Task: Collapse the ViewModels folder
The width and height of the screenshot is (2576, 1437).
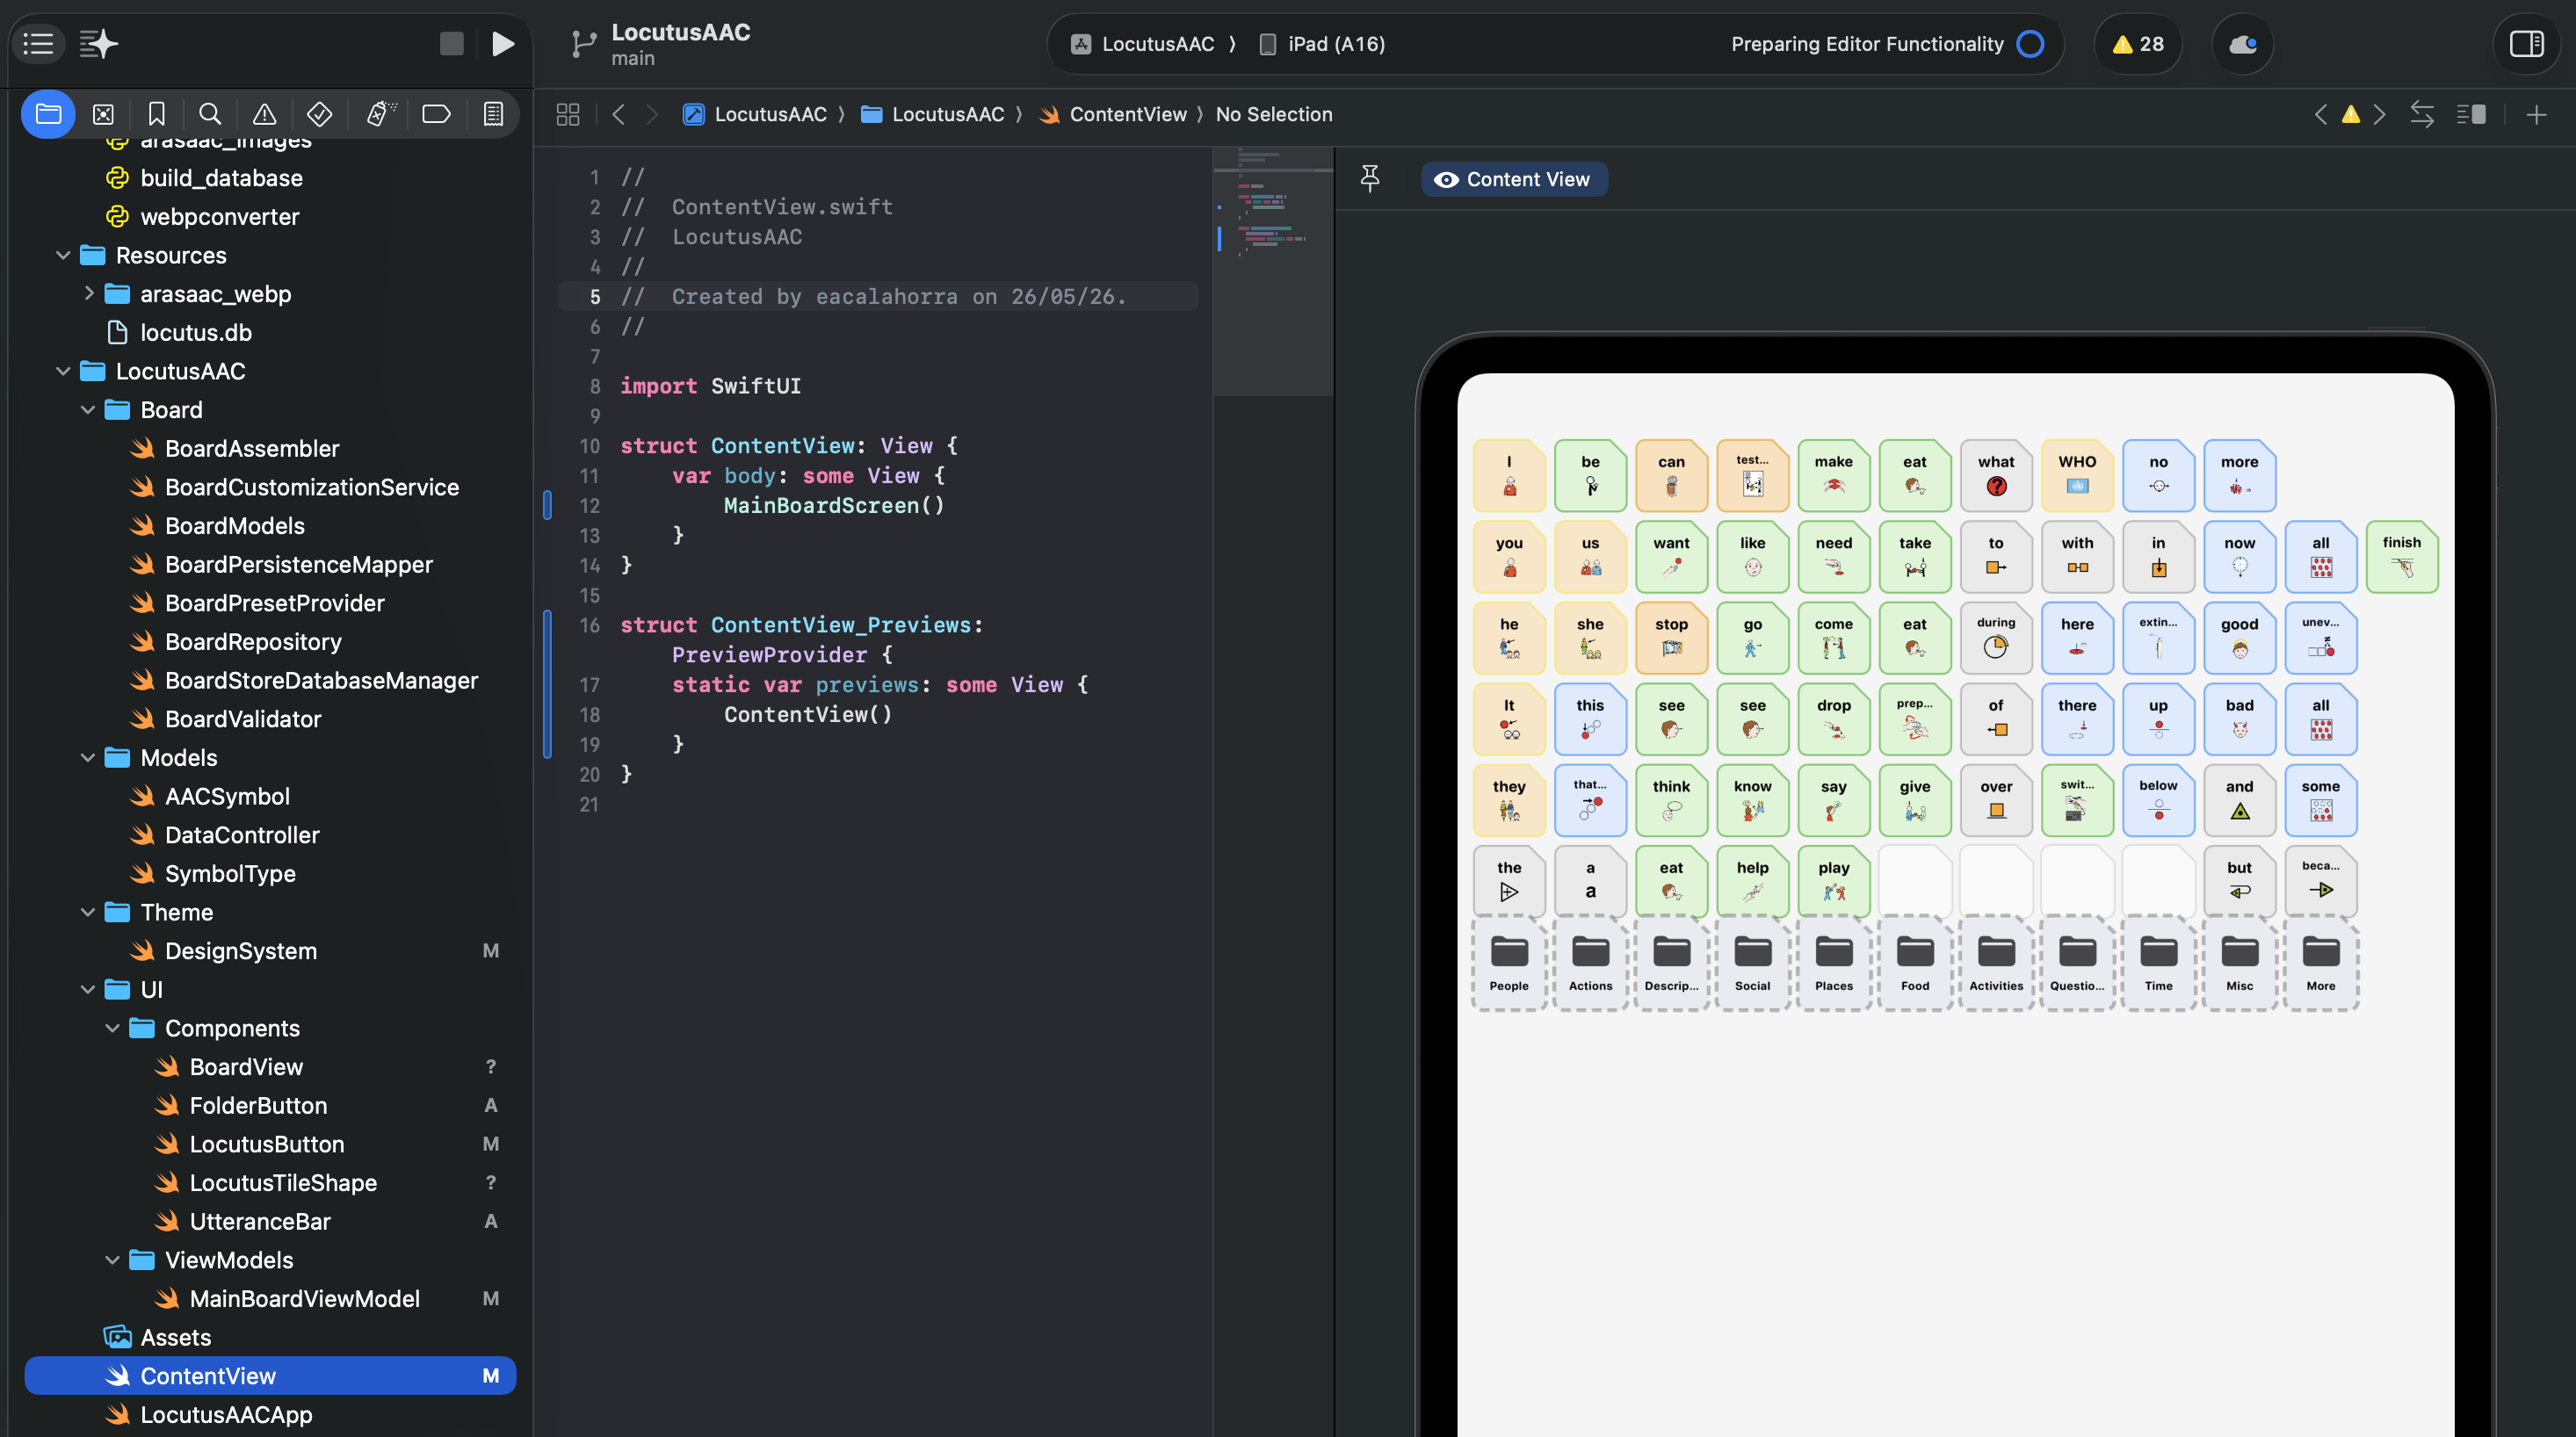Action: [x=112, y=1260]
